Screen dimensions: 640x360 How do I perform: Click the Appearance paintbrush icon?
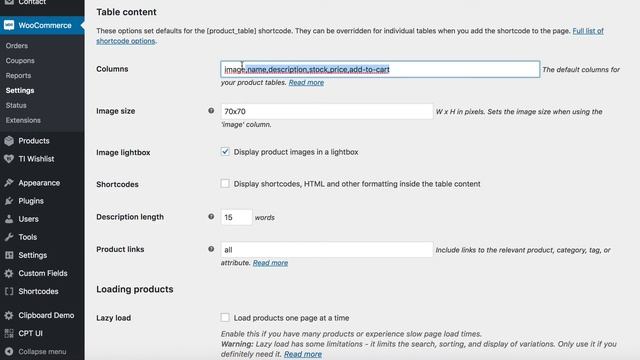(x=9, y=183)
